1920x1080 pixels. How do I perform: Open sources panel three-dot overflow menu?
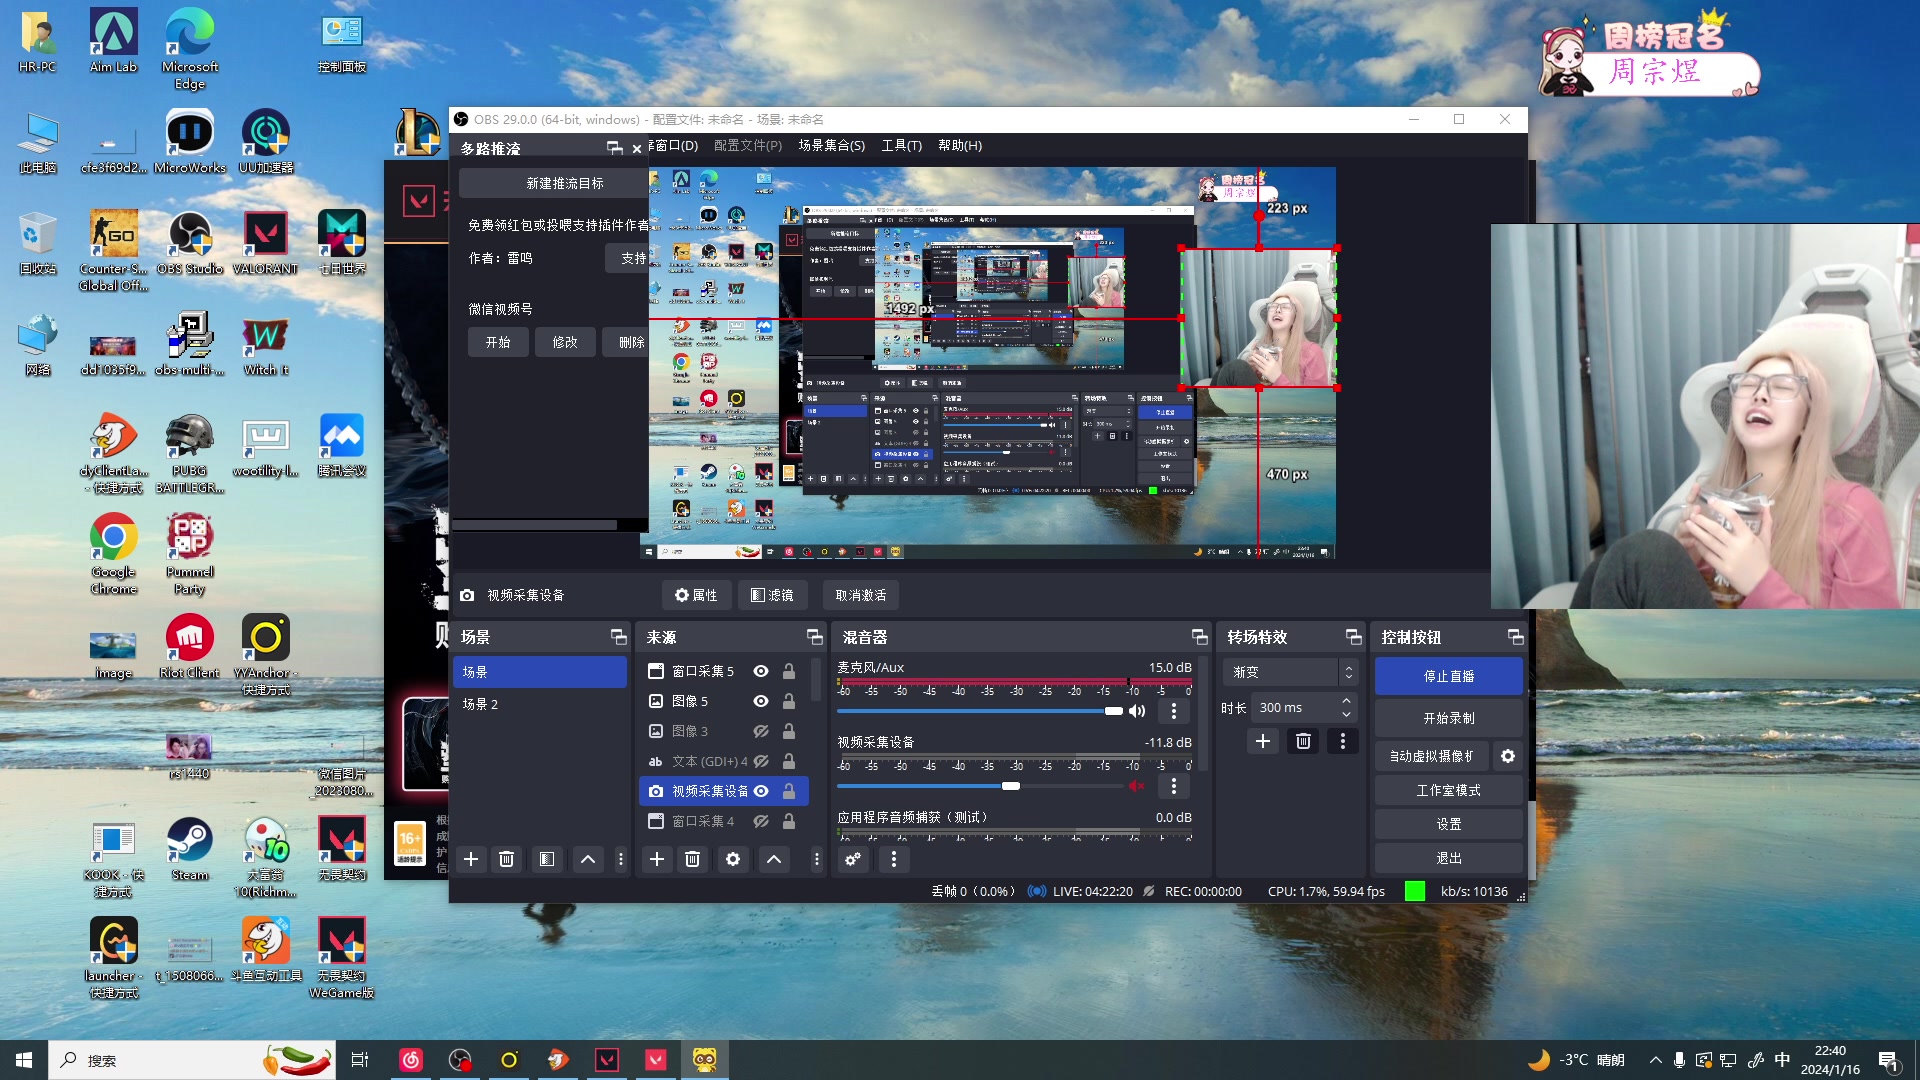tap(816, 859)
